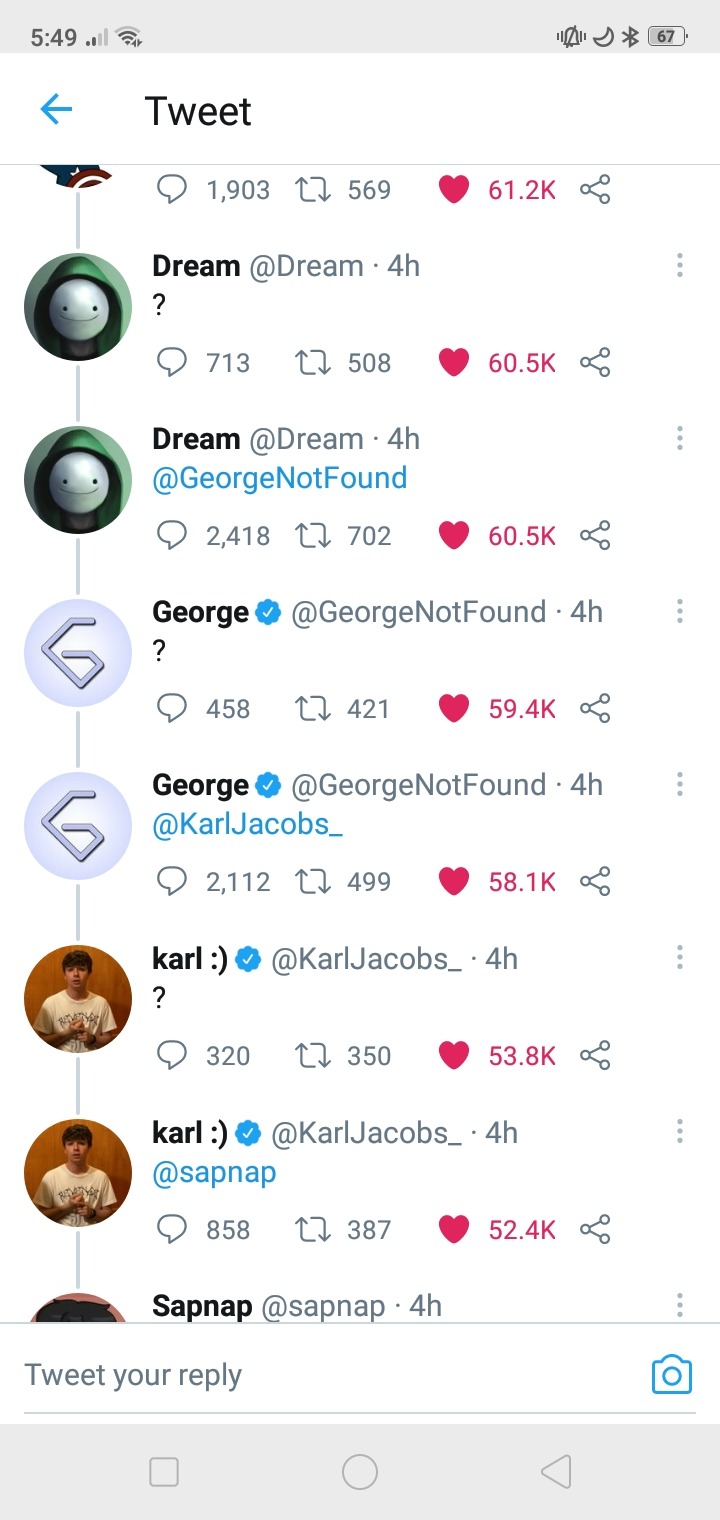The height and width of the screenshot is (1520, 720).
Task: Open overflow menu on George's @KarlJacobs_ tweet
Action: click(x=680, y=785)
